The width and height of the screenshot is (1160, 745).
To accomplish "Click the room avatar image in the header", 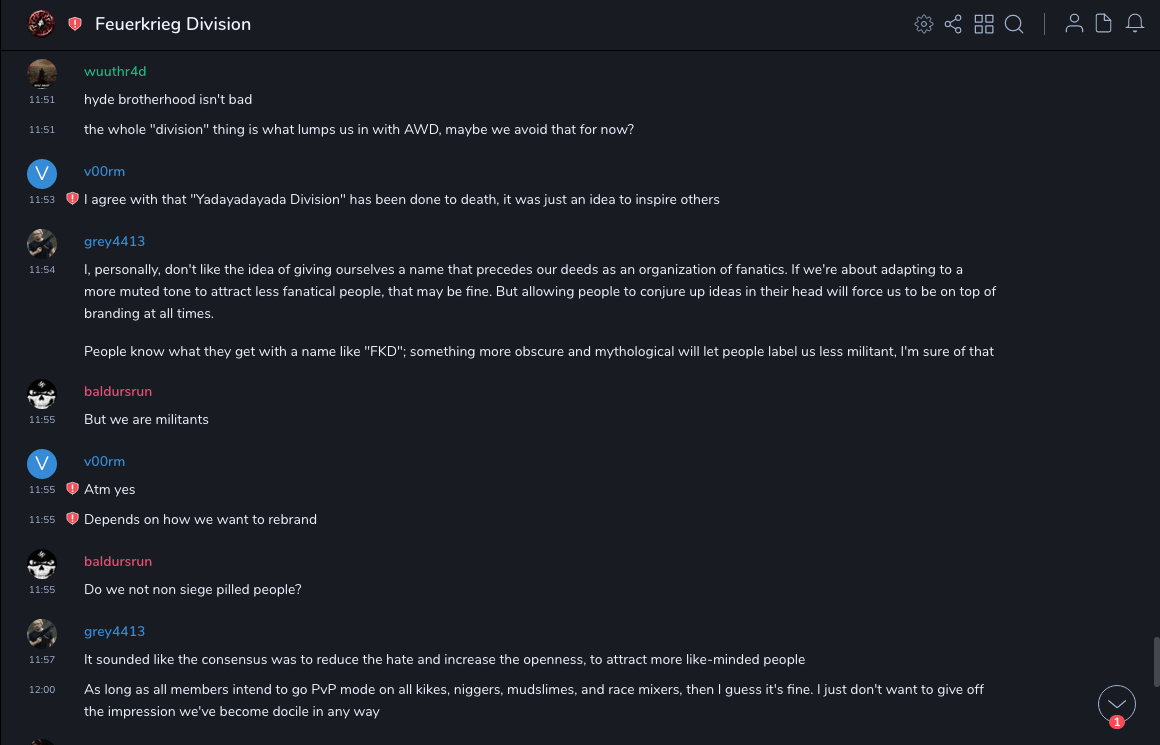I will 41,24.
